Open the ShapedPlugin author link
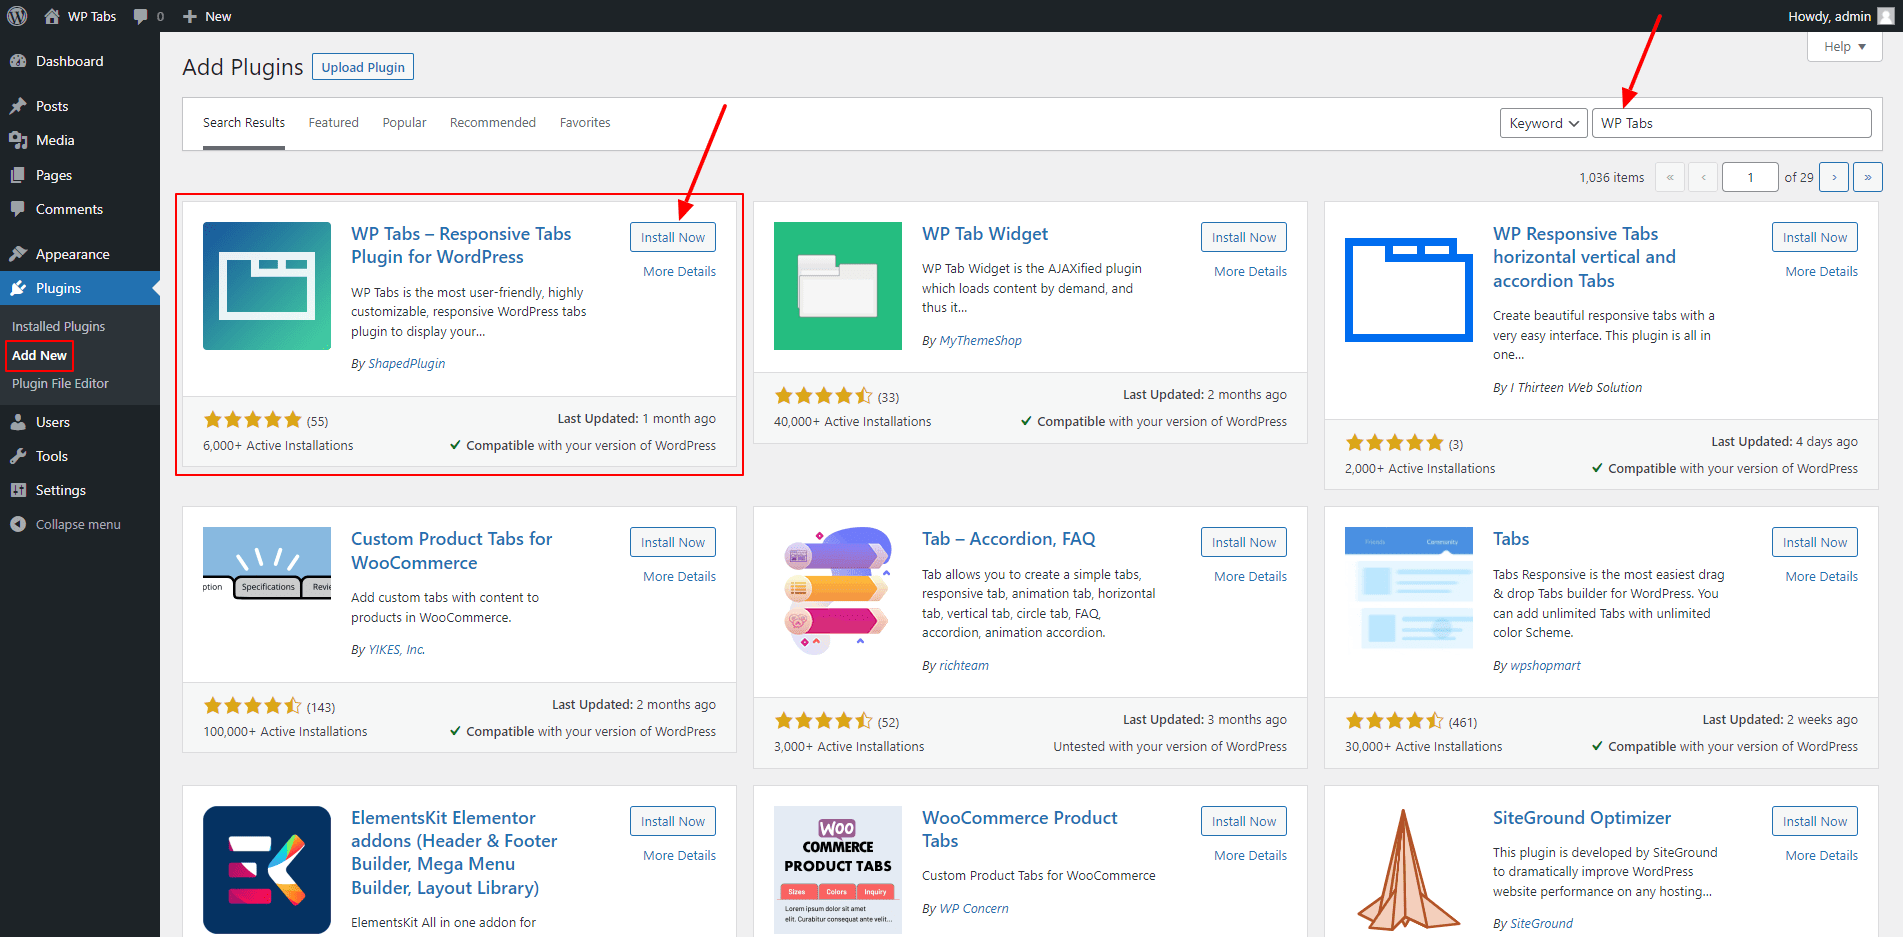Screen dimensions: 1903x937 407,363
